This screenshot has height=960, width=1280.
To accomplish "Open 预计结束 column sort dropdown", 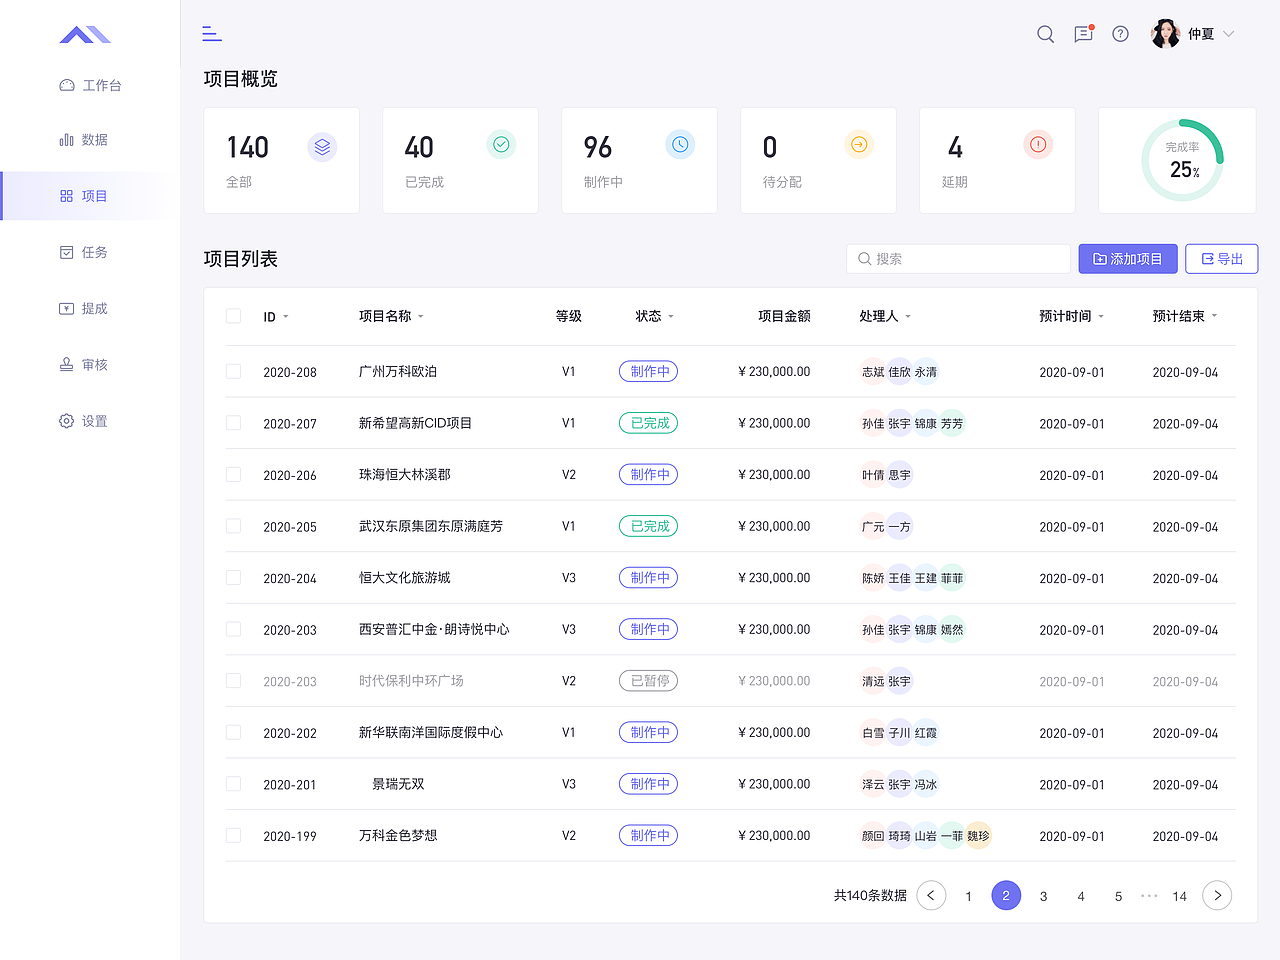I will [1214, 316].
